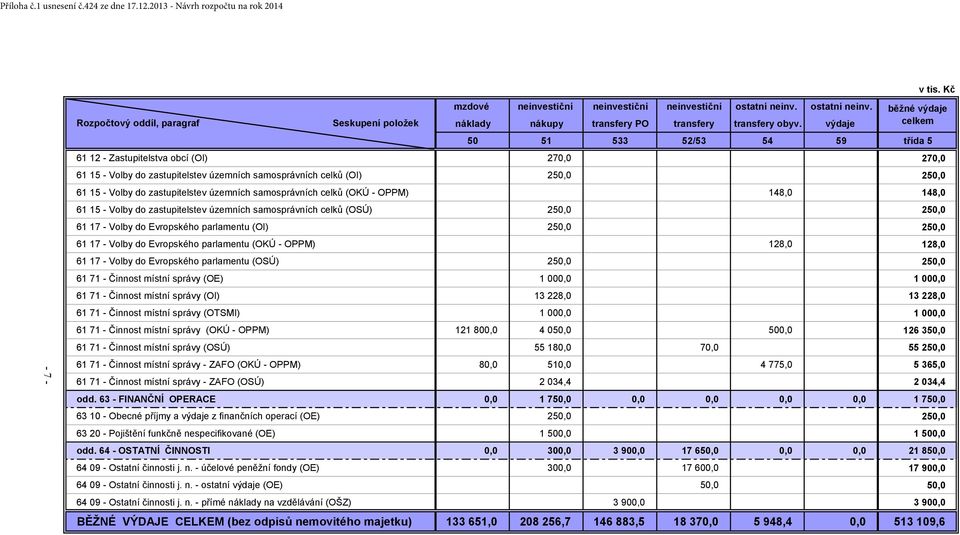
Task: Click the 'mzdové náklady' column header
Action: pyautogui.click(x=472, y=115)
